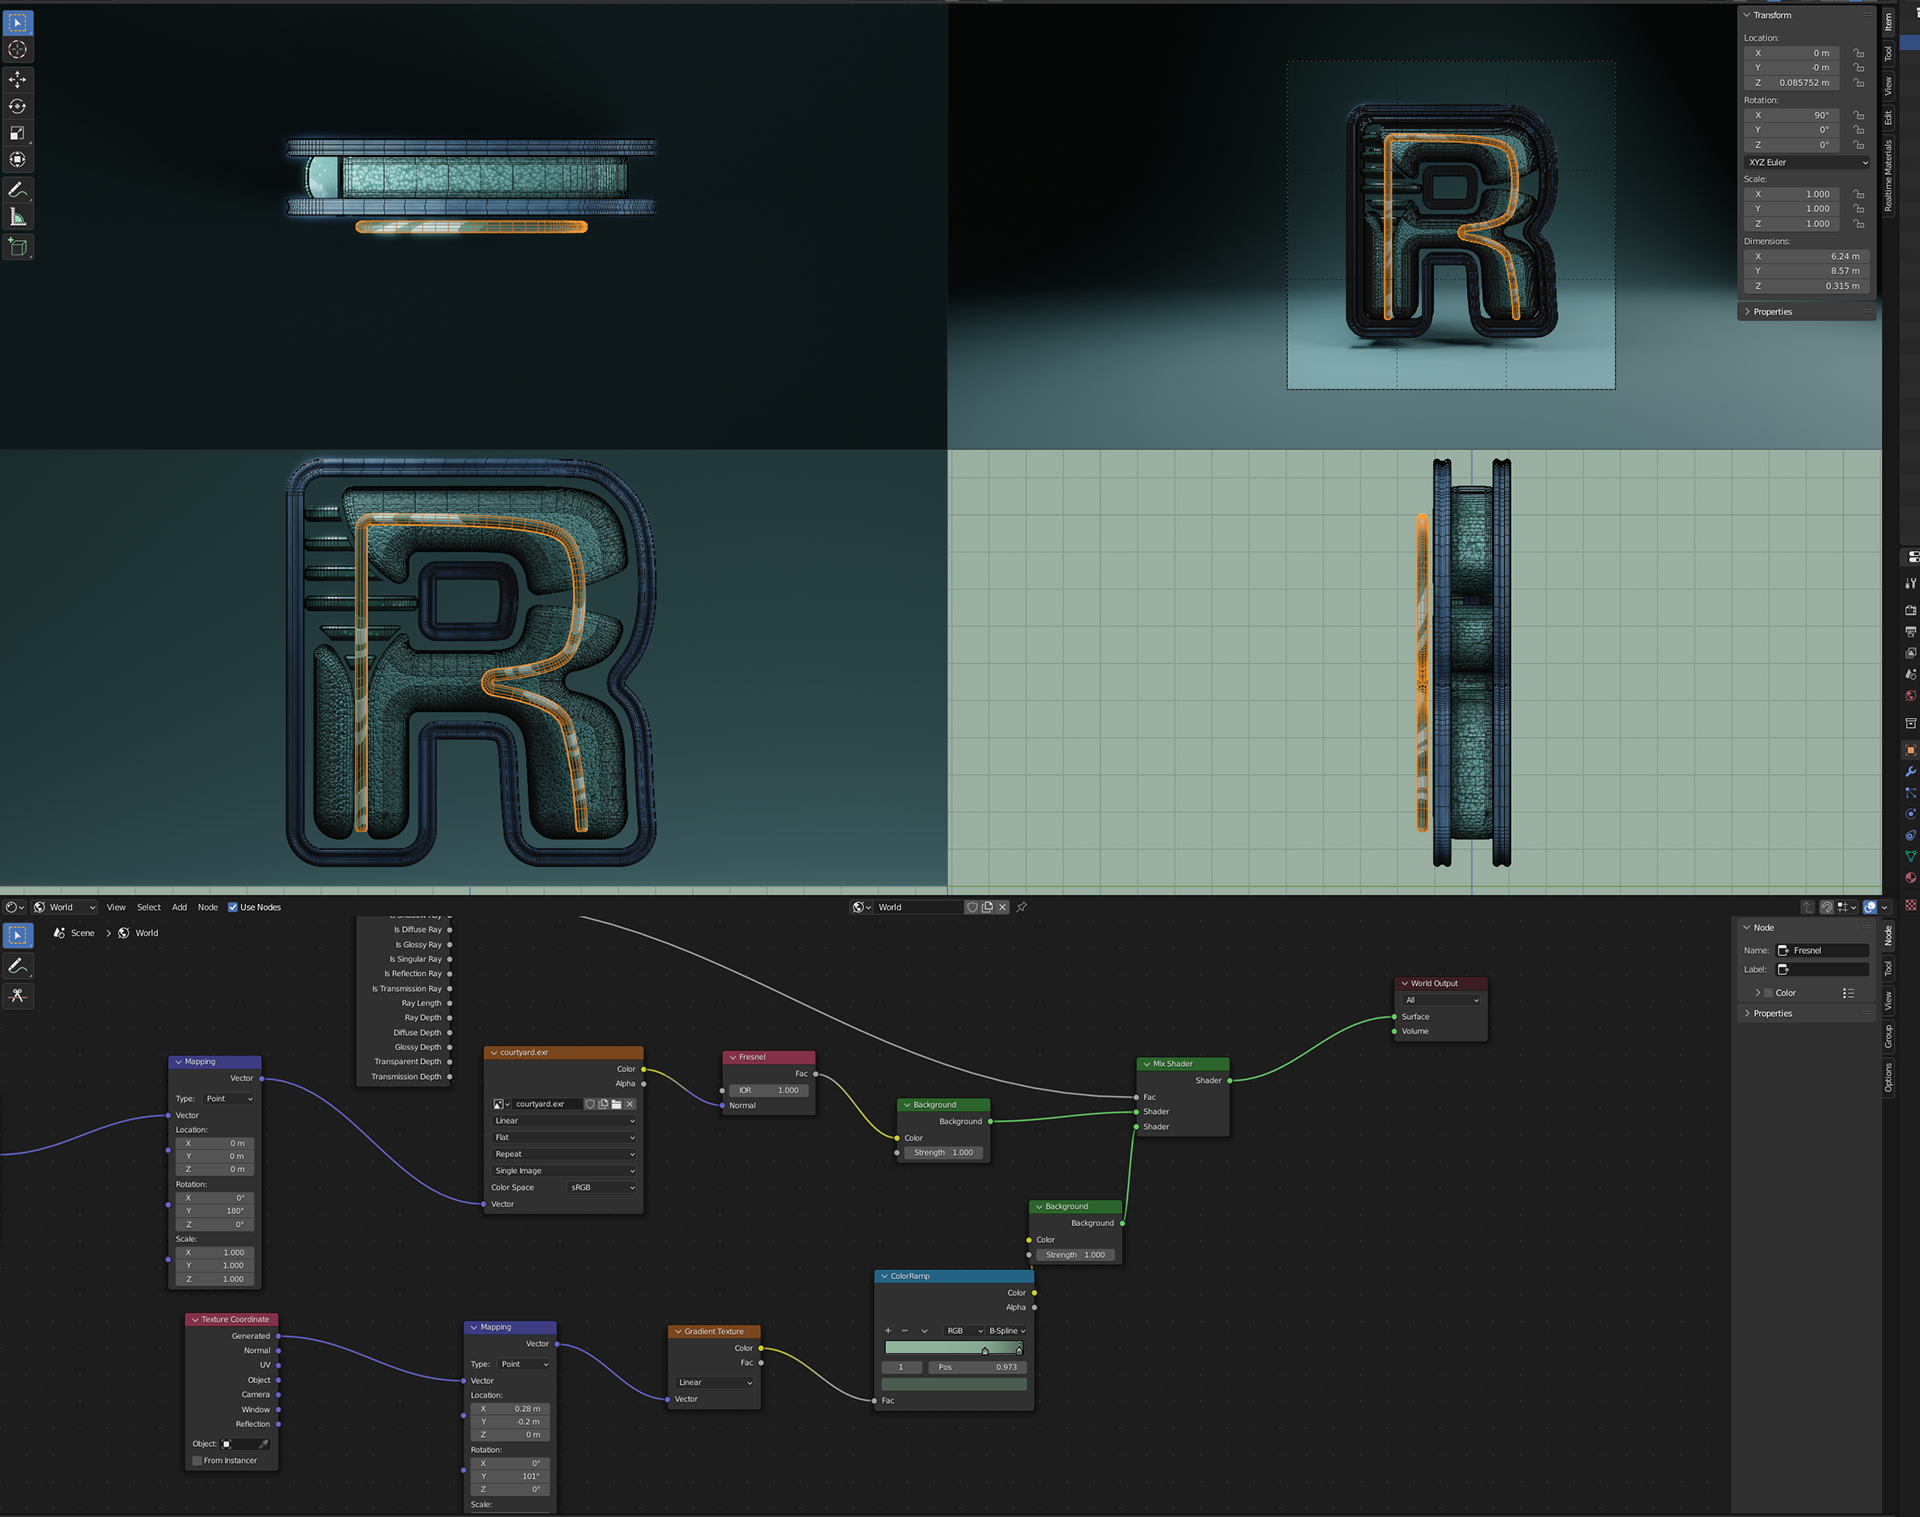
Task: Expand the Properties panel in Transform sidebar
Action: tap(1772, 312)
